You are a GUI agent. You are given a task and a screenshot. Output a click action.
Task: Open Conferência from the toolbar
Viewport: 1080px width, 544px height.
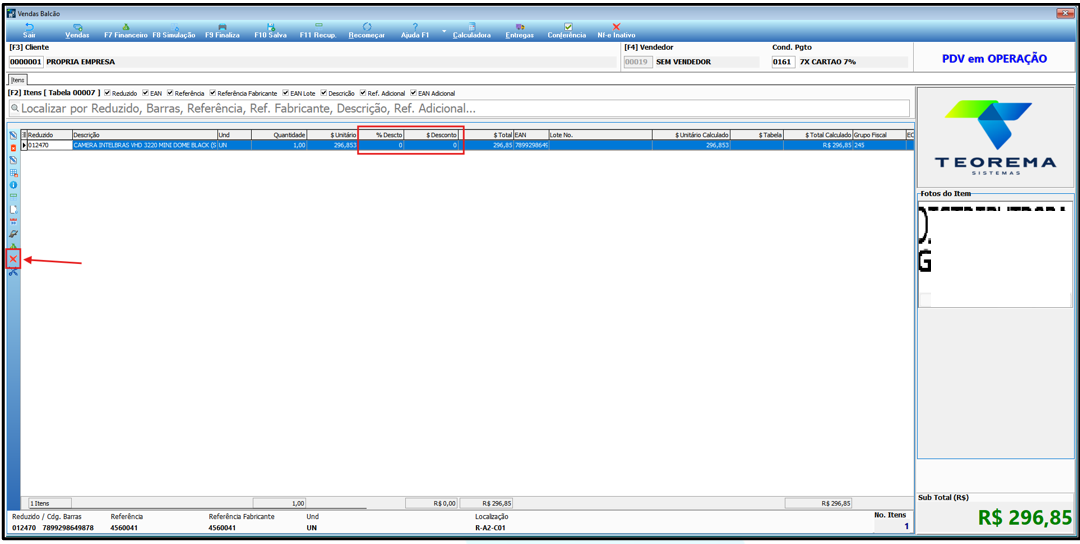pyautogui.click(x=567, y=30)
